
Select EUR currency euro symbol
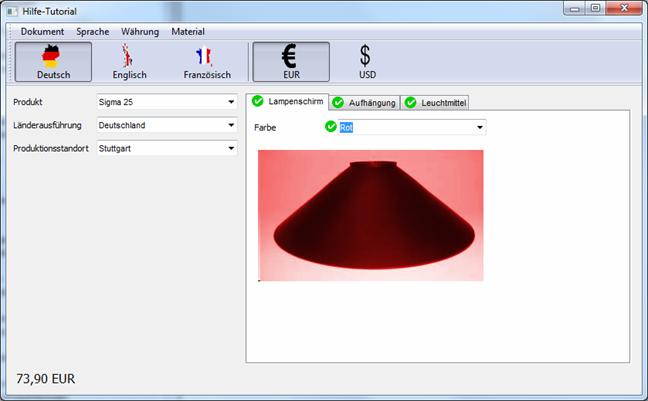pos(291,62)
